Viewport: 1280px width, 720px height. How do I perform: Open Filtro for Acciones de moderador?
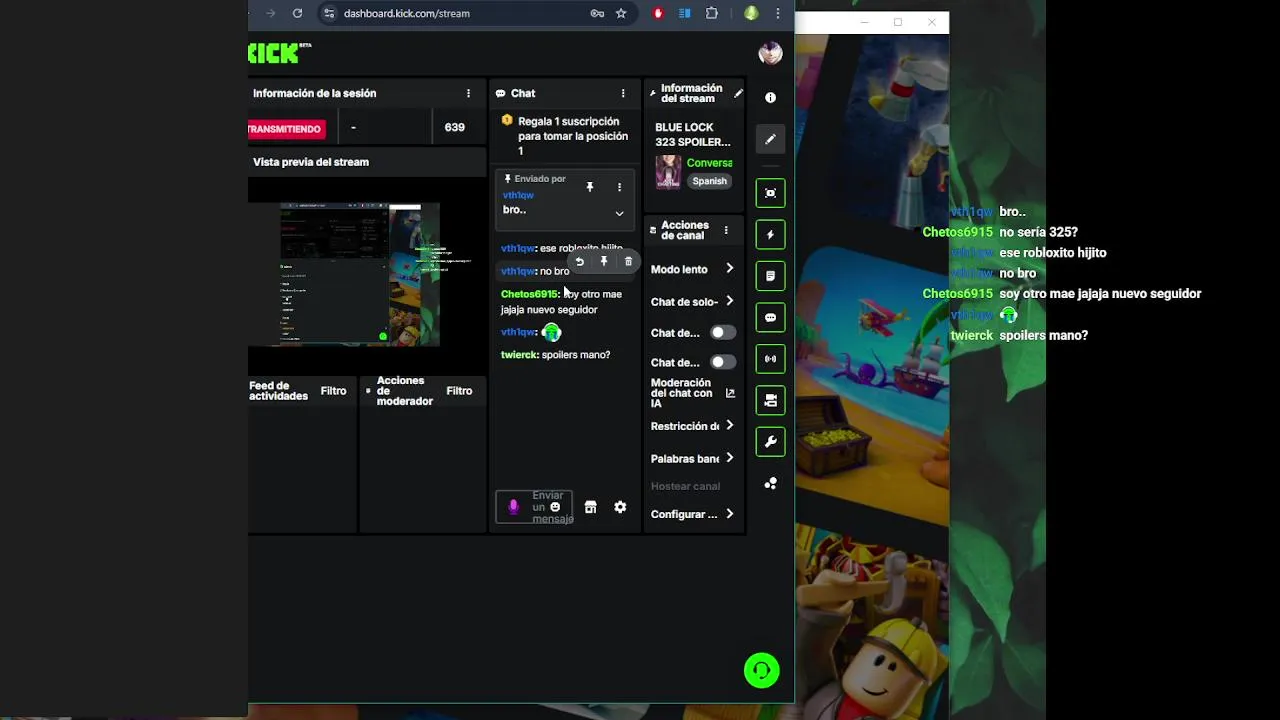[x=459, y=391]
